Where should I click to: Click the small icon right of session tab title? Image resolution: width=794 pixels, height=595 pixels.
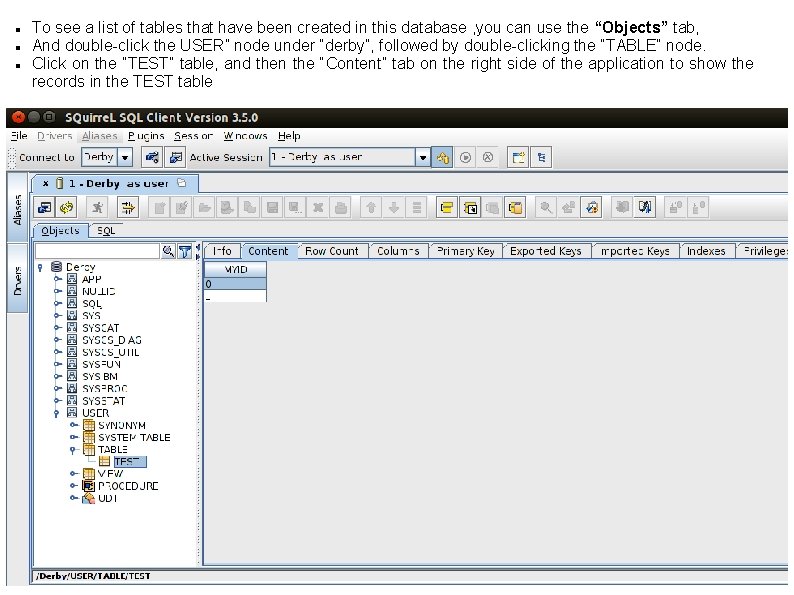pos(182,183)
